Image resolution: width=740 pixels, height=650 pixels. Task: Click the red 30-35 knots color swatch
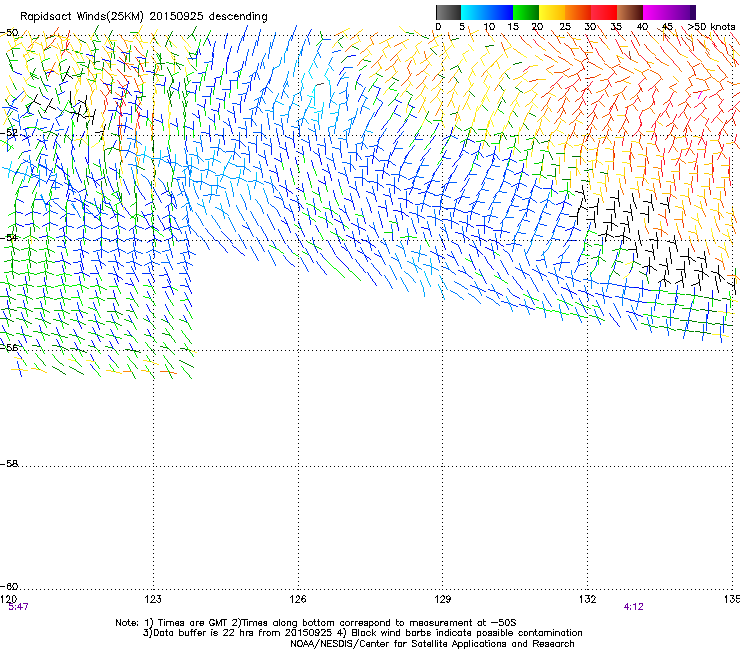pyautogui.click(x=604, y=12)
